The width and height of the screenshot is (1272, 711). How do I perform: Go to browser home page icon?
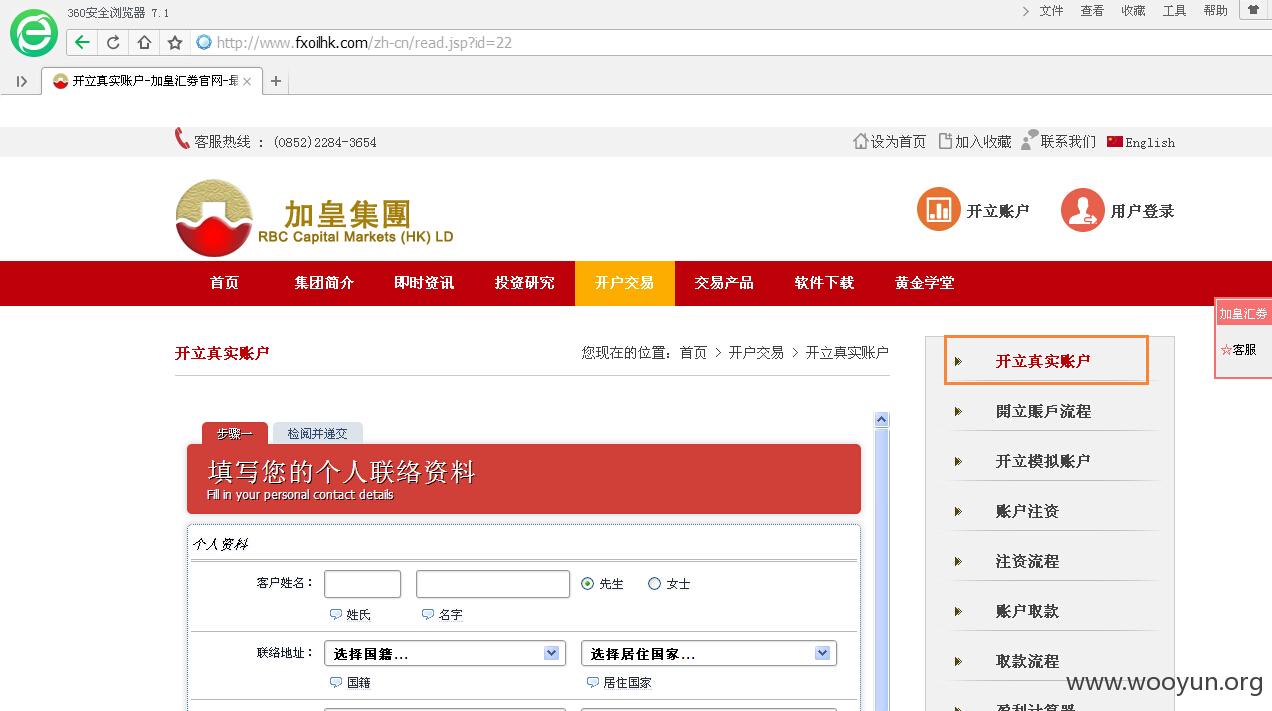pyautogui.click(x=144, y=42)
